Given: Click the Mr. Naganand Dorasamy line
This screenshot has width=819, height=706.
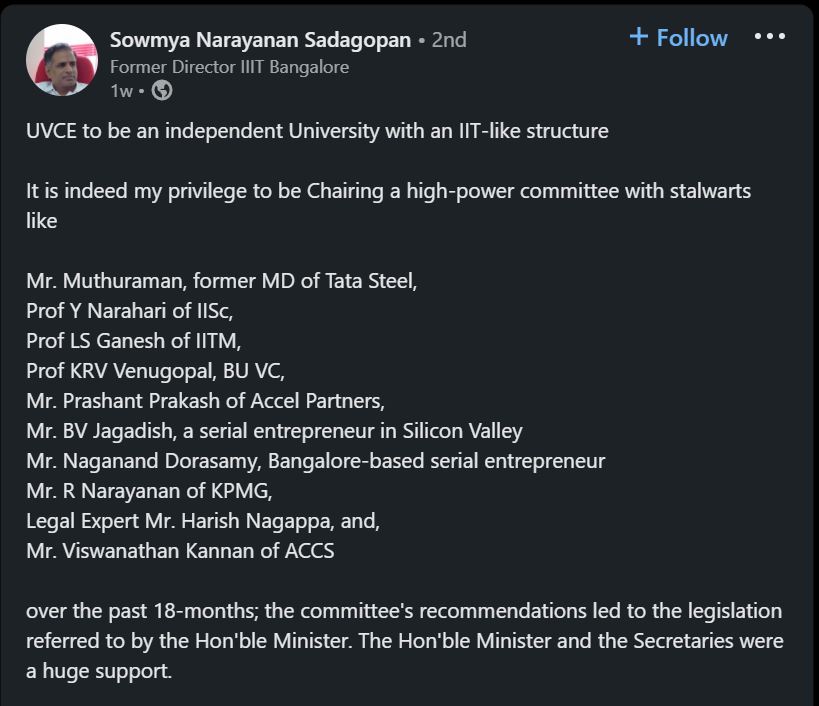Looking at the screenshot, I should click(x=315, y=461).
